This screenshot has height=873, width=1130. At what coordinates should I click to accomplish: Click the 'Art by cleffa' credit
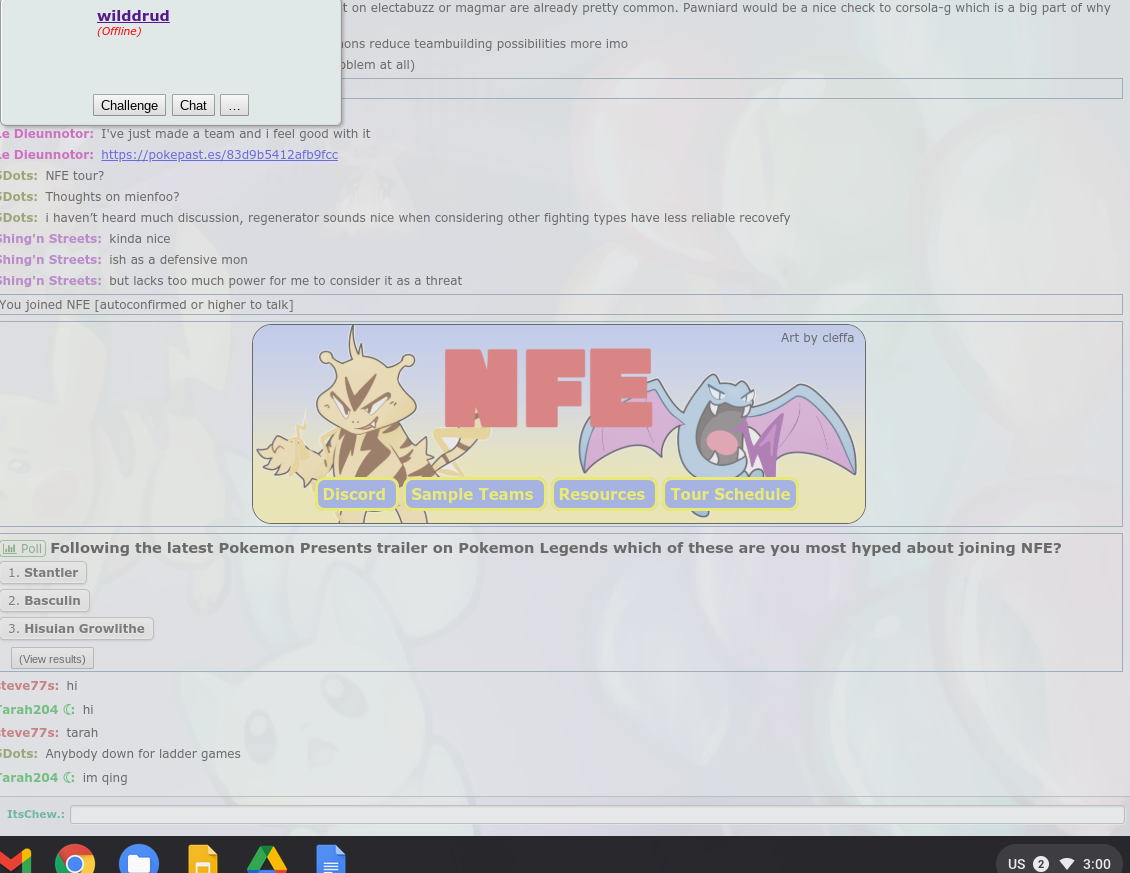(x=817, y=338)
